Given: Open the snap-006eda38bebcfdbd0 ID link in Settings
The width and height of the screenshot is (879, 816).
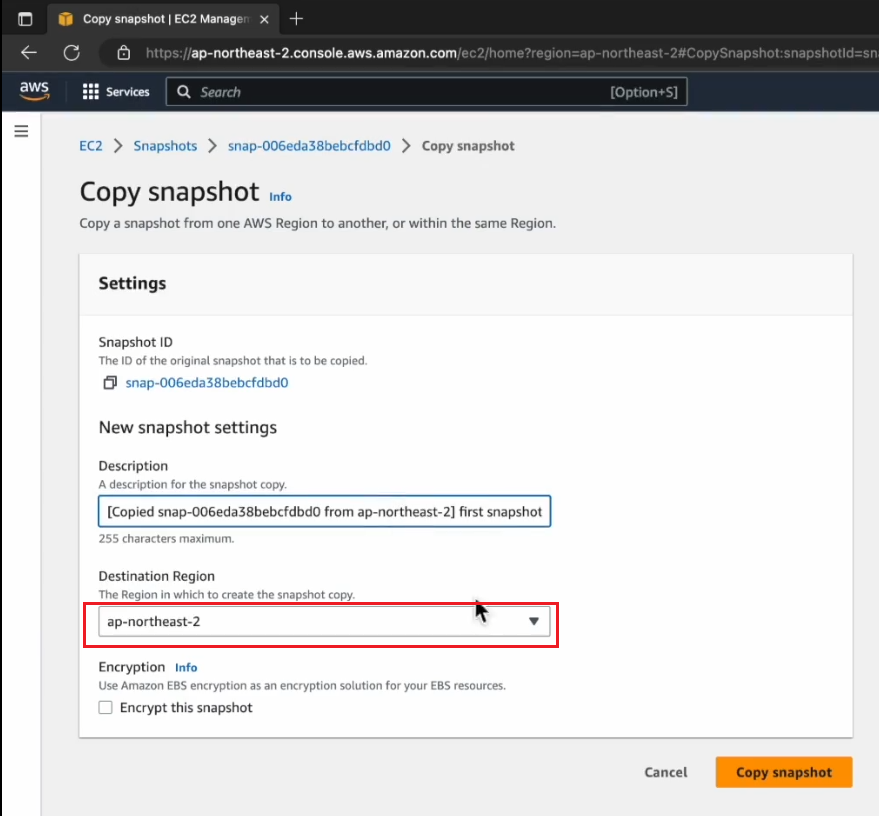Looking at the screenshot, I should tap(207, 383).
